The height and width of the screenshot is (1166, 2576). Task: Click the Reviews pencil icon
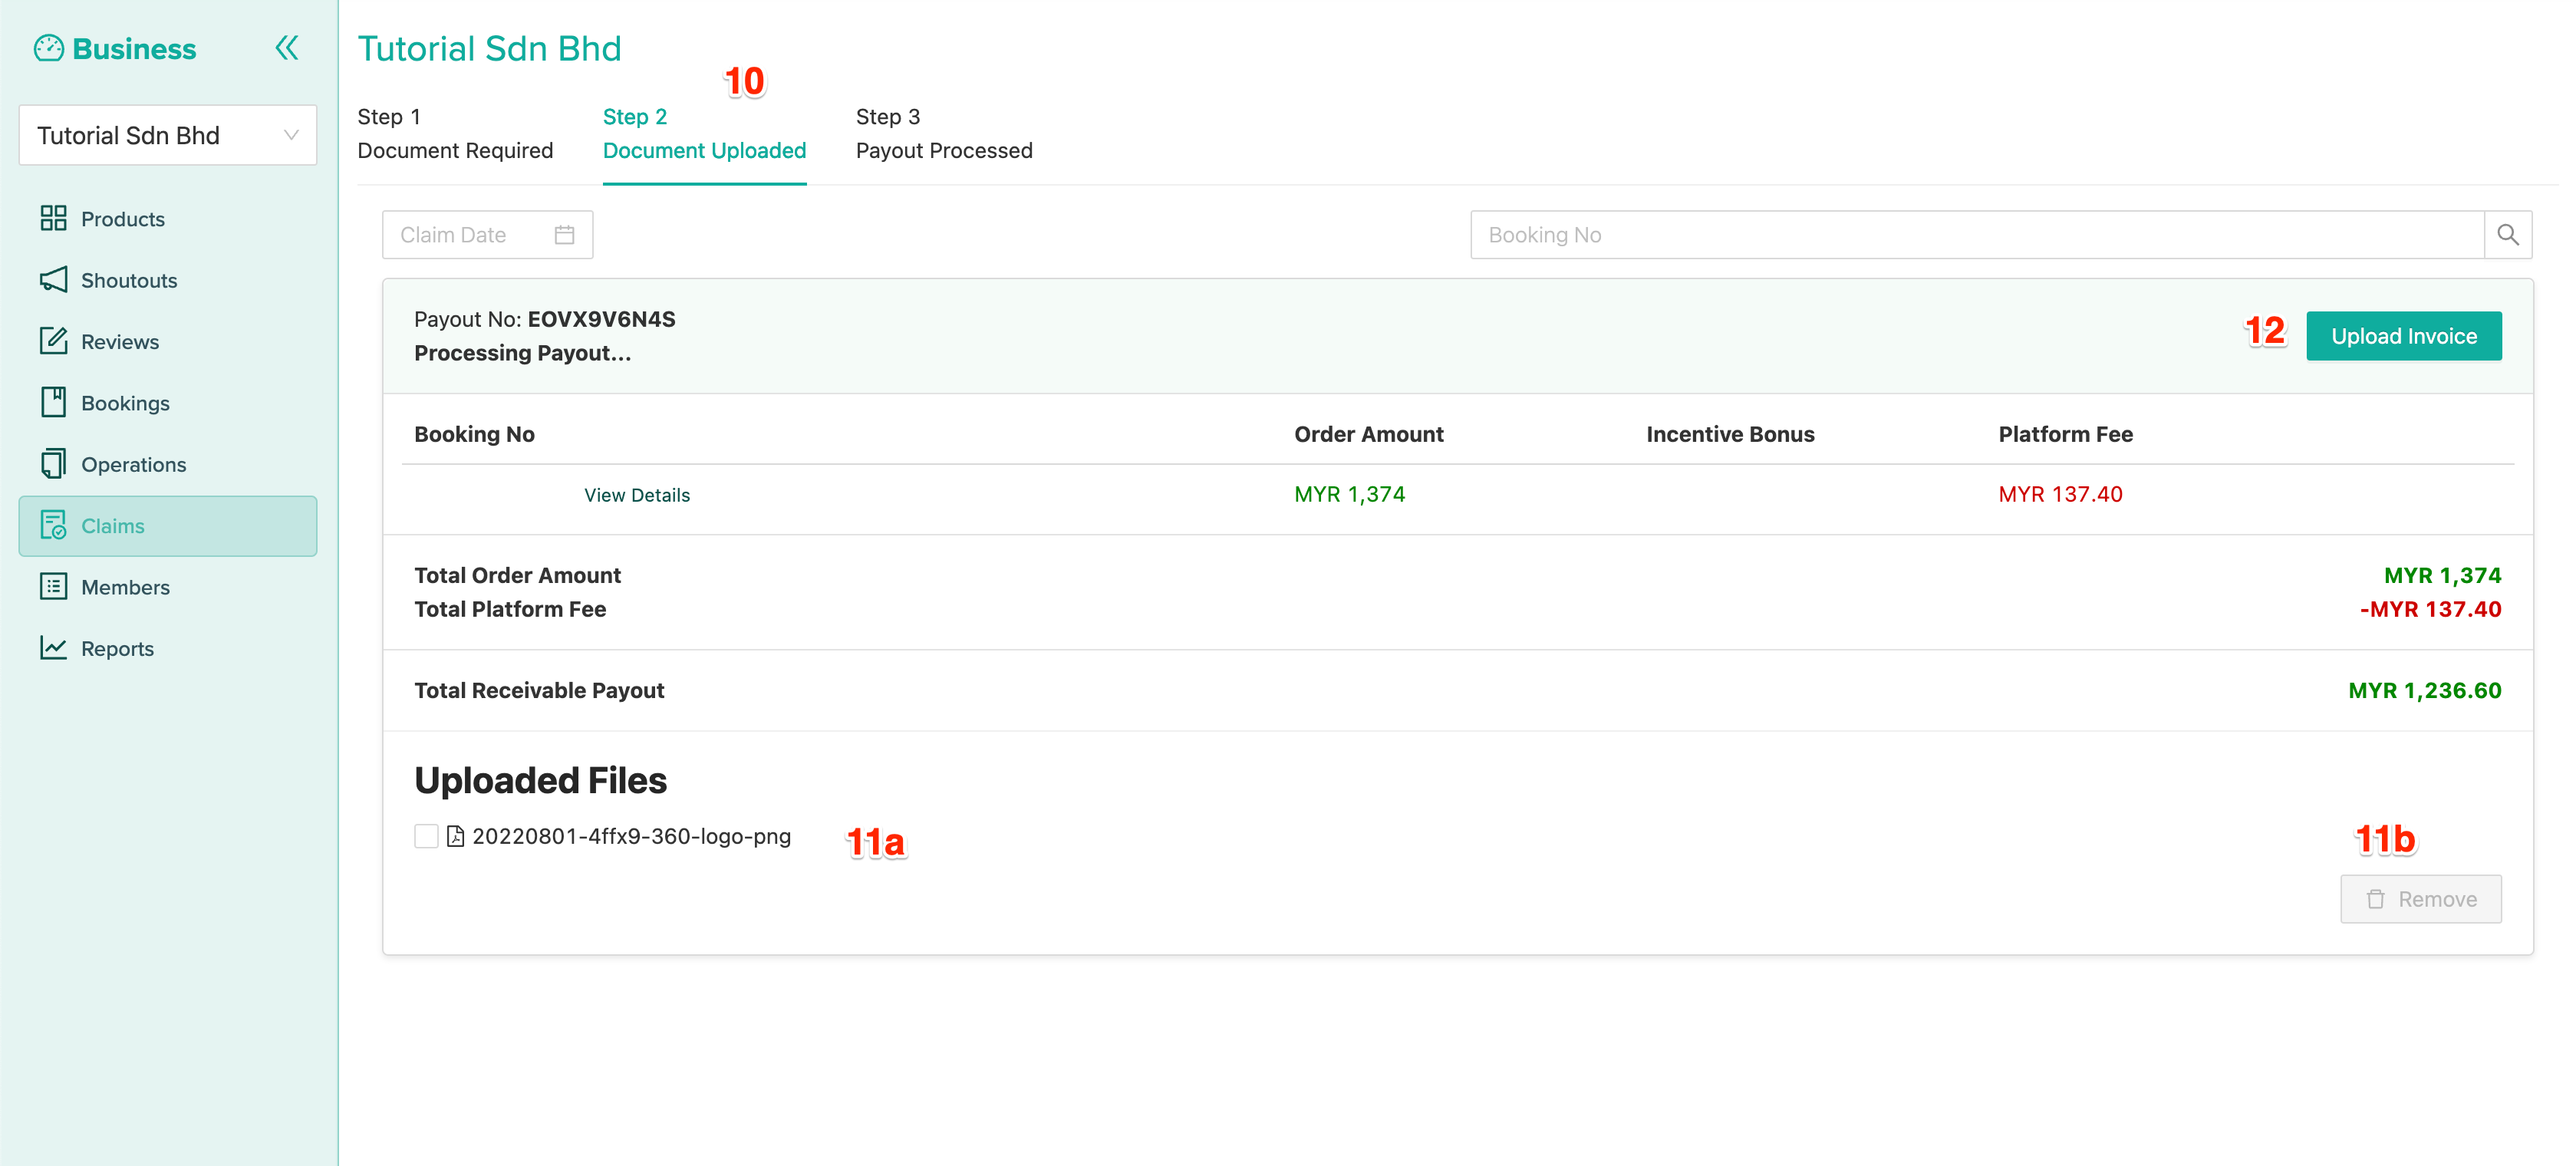point(53,341)
